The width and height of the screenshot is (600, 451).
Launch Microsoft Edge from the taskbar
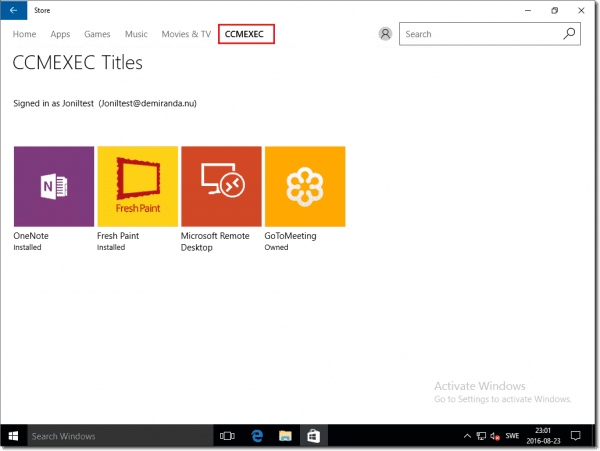pyautogui.click(x=257, y=436)
